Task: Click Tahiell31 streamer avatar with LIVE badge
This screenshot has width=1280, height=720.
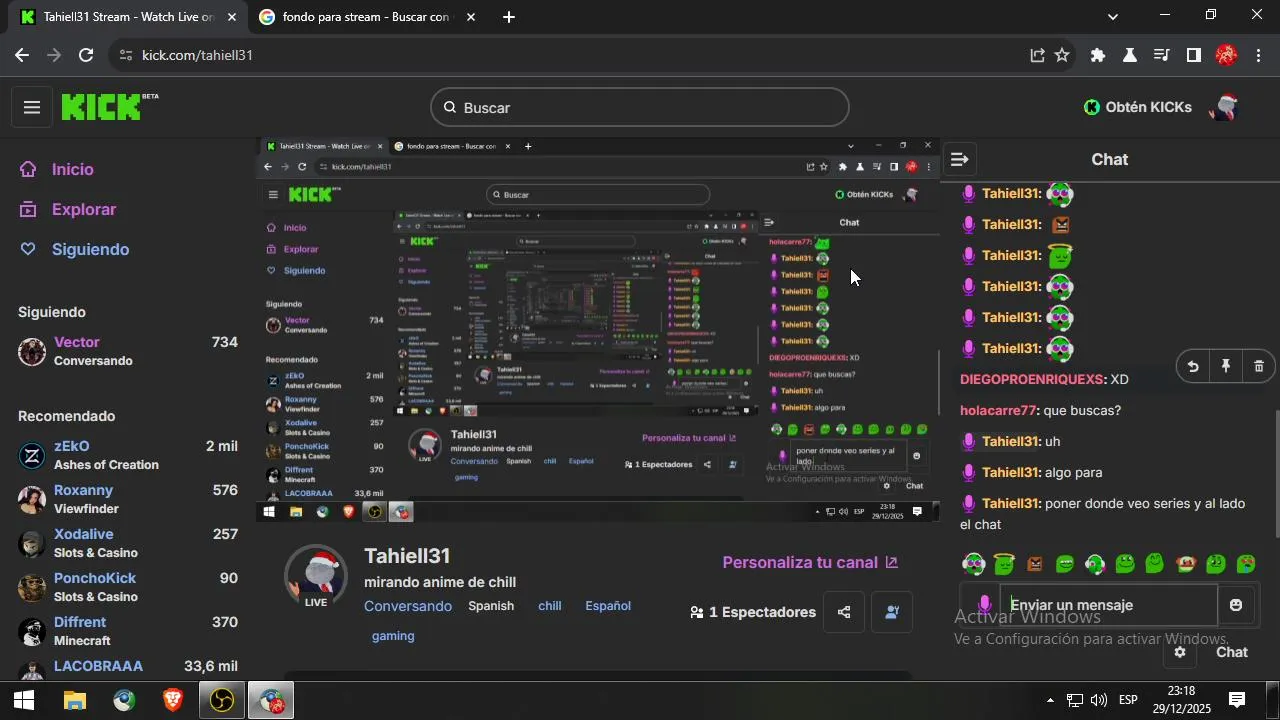Action: click(316, 578)
